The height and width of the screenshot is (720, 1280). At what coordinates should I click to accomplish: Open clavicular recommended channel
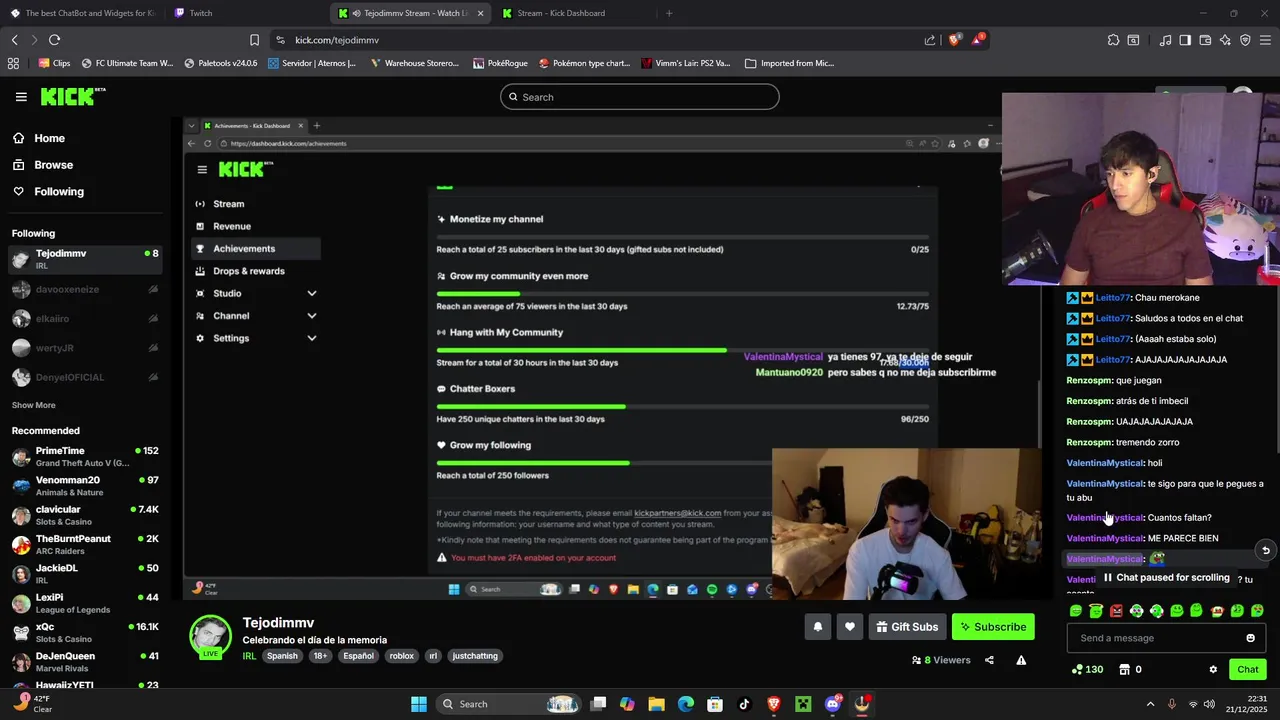84,515
